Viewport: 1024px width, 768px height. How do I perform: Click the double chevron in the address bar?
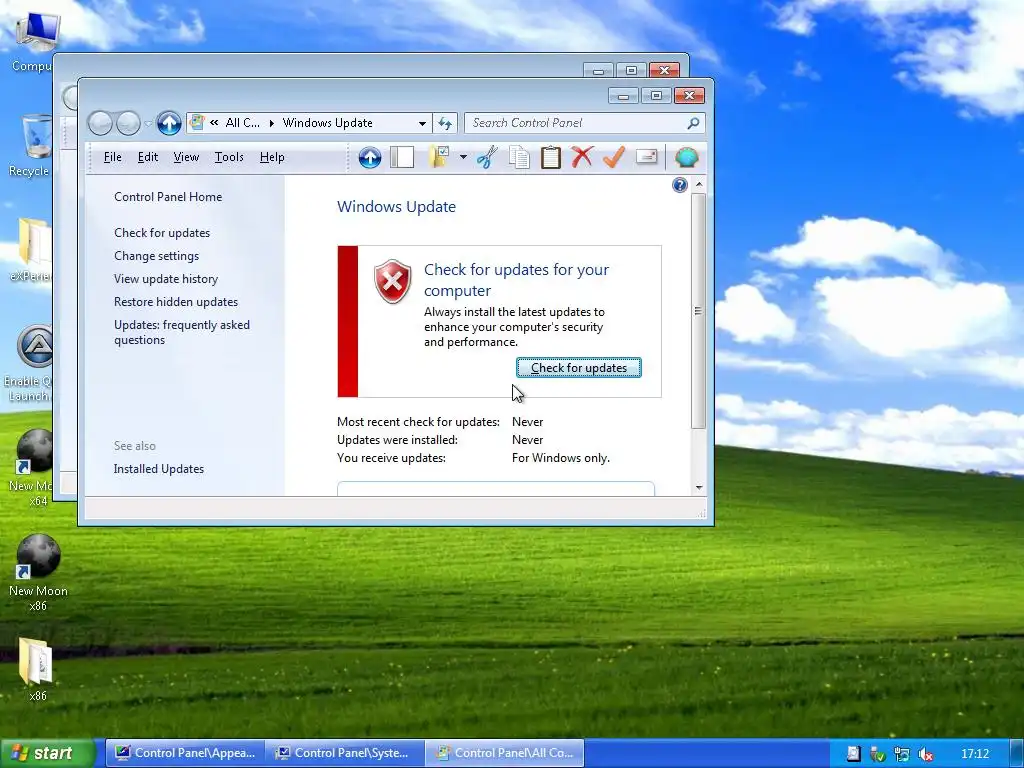pyautogui.click(x=214, y=123)
